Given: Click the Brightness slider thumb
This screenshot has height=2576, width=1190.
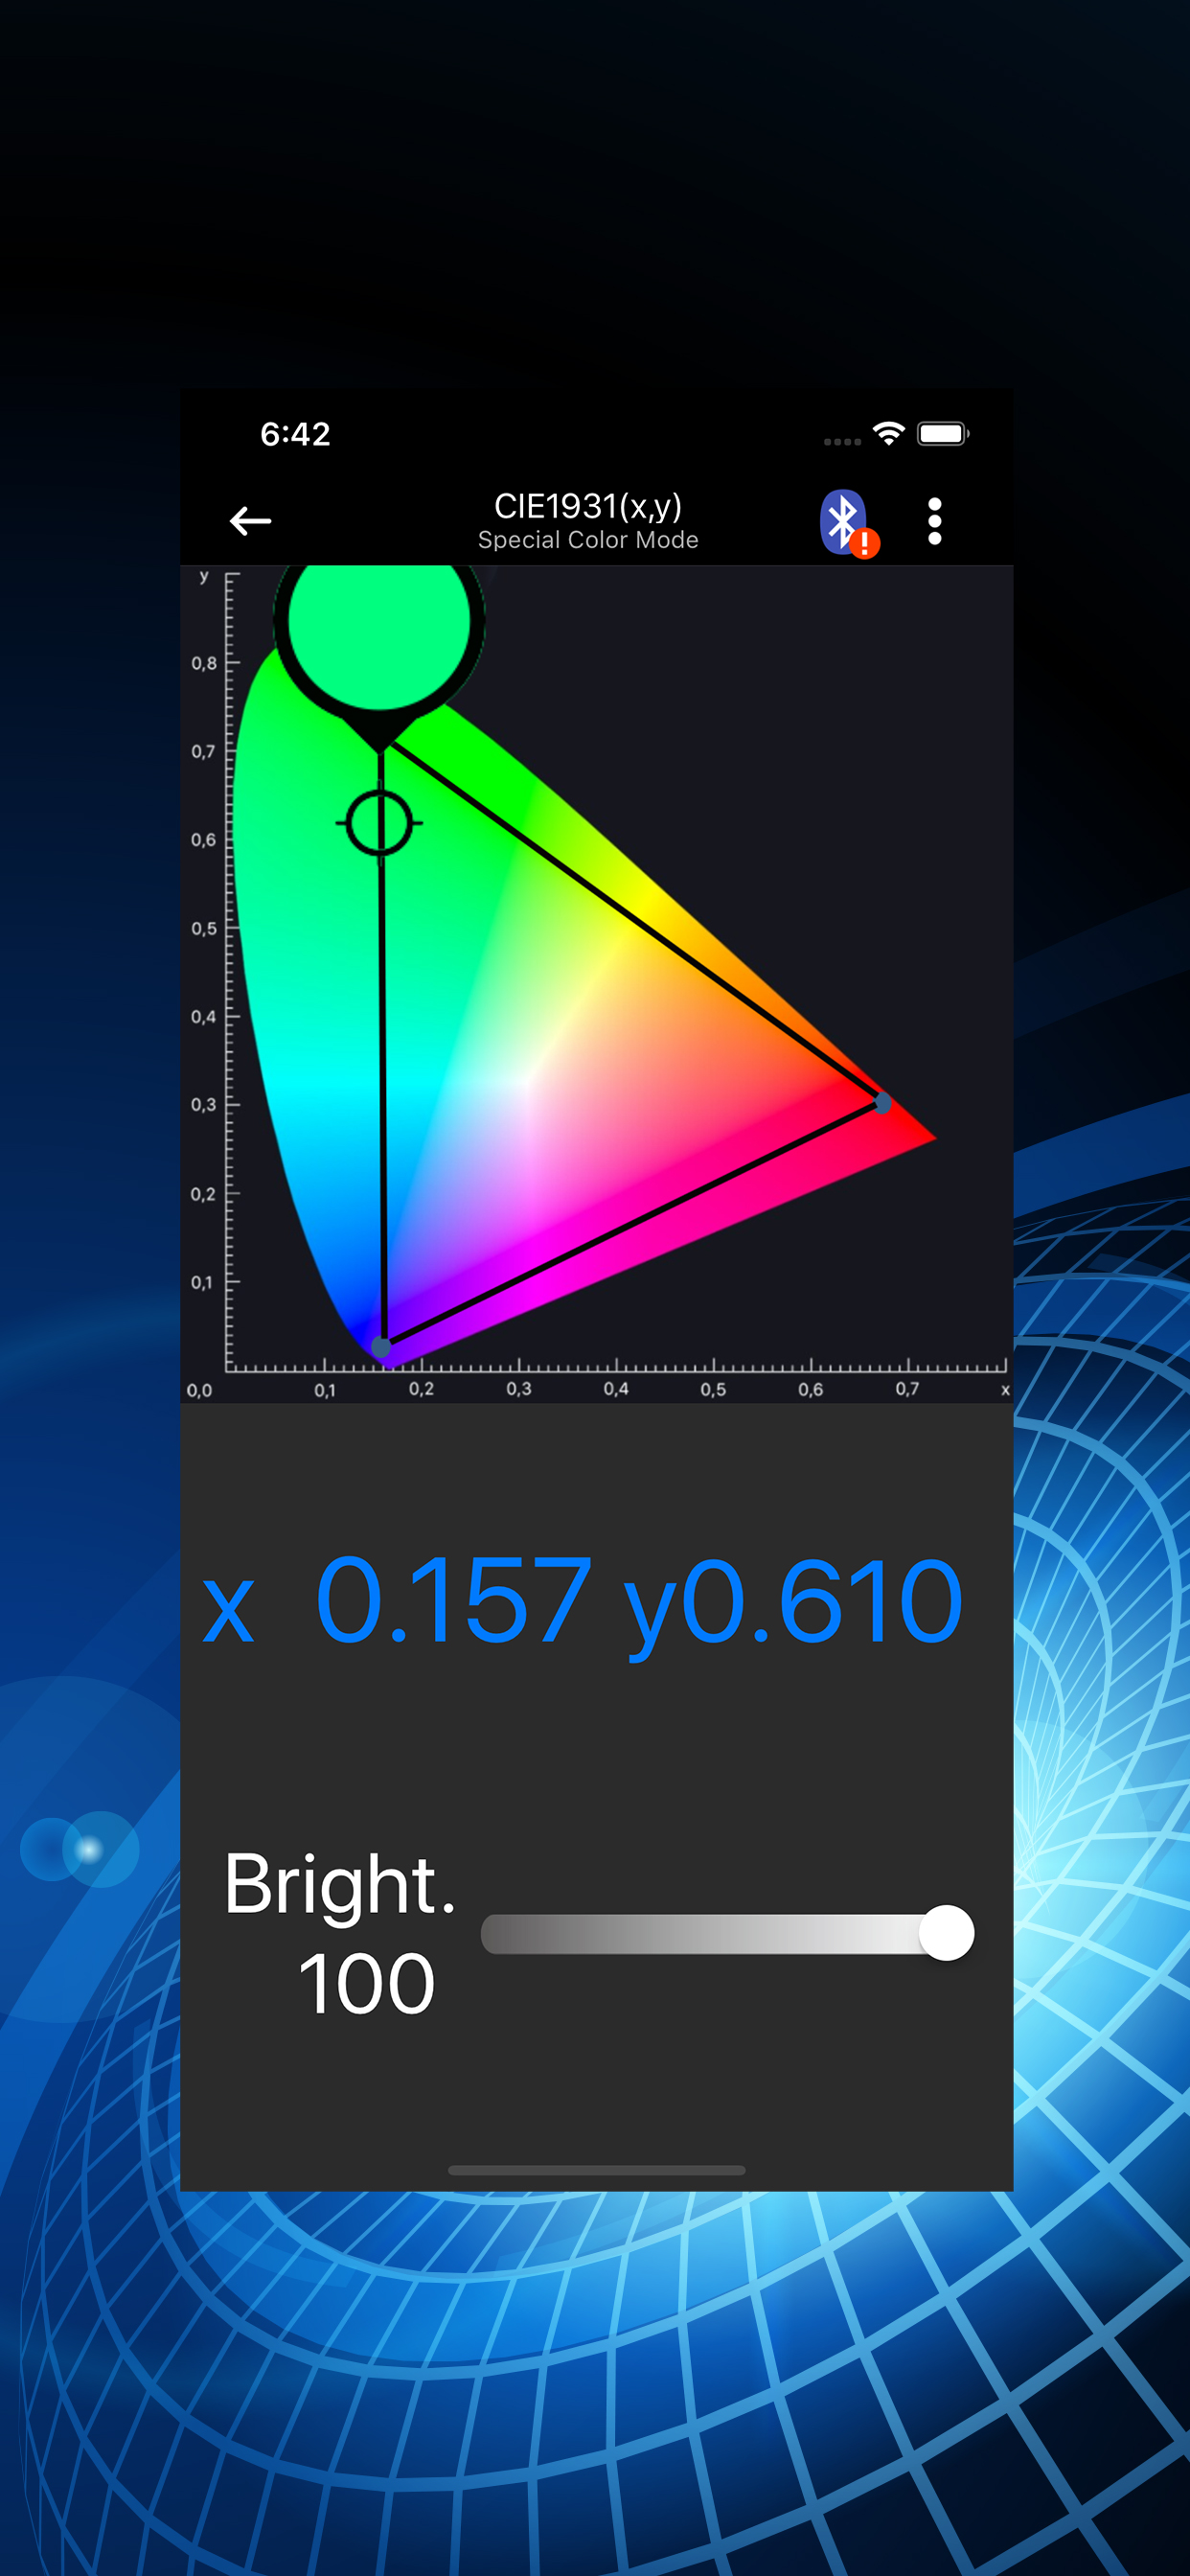Looking at the screenshot, I should point(946,1933).
